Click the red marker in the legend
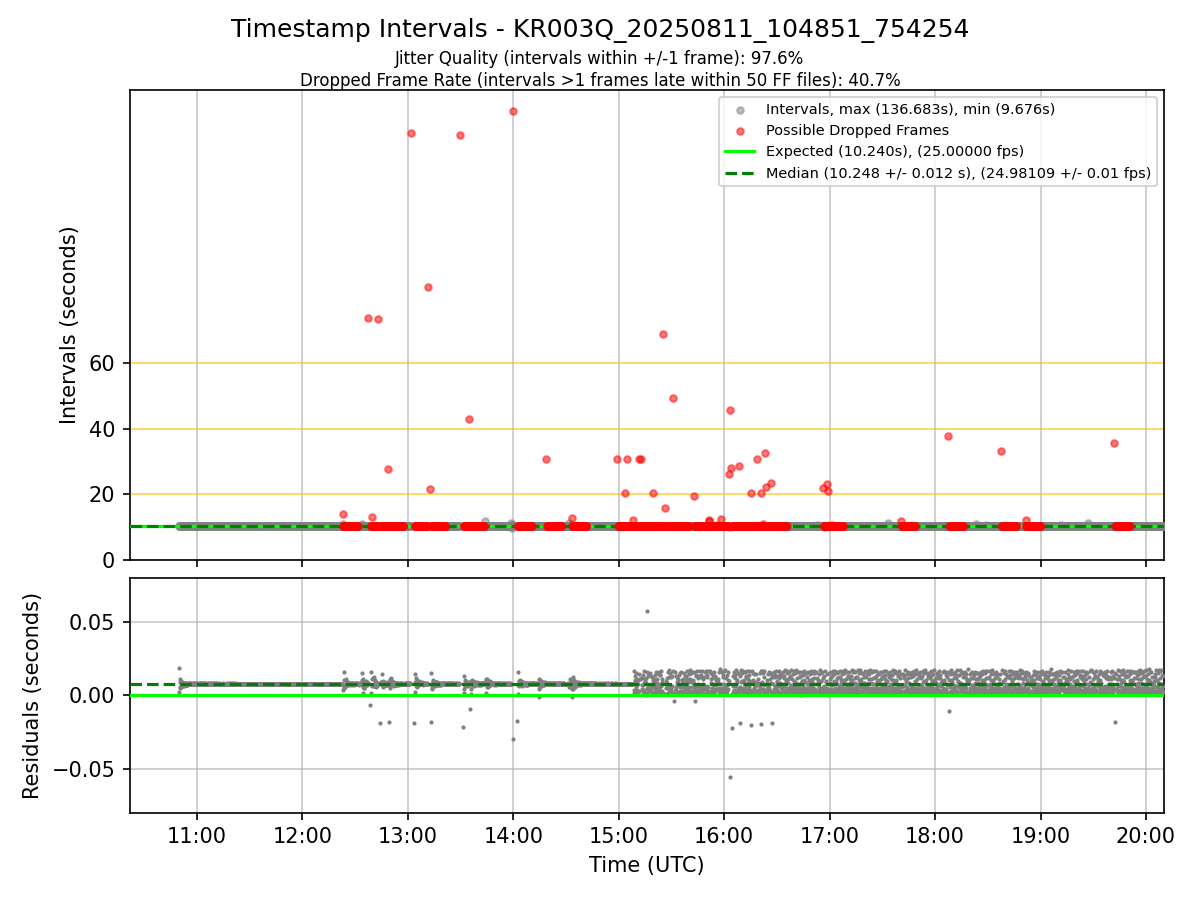This screenshot has width=1200, height=900. [739, 130]
